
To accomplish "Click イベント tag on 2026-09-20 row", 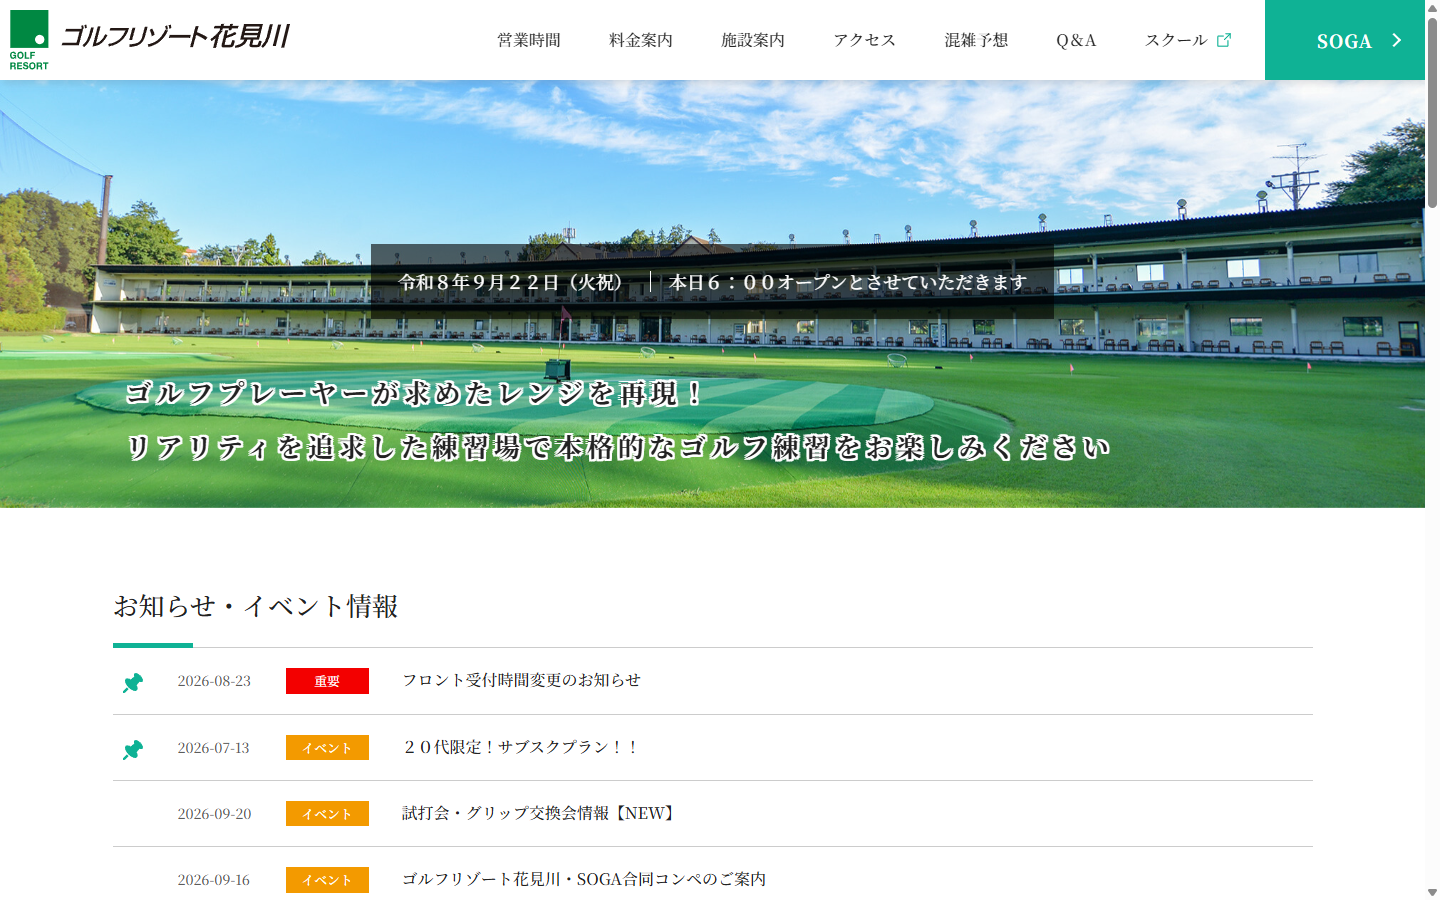I will pyautogui.click(x=327, y=814).
